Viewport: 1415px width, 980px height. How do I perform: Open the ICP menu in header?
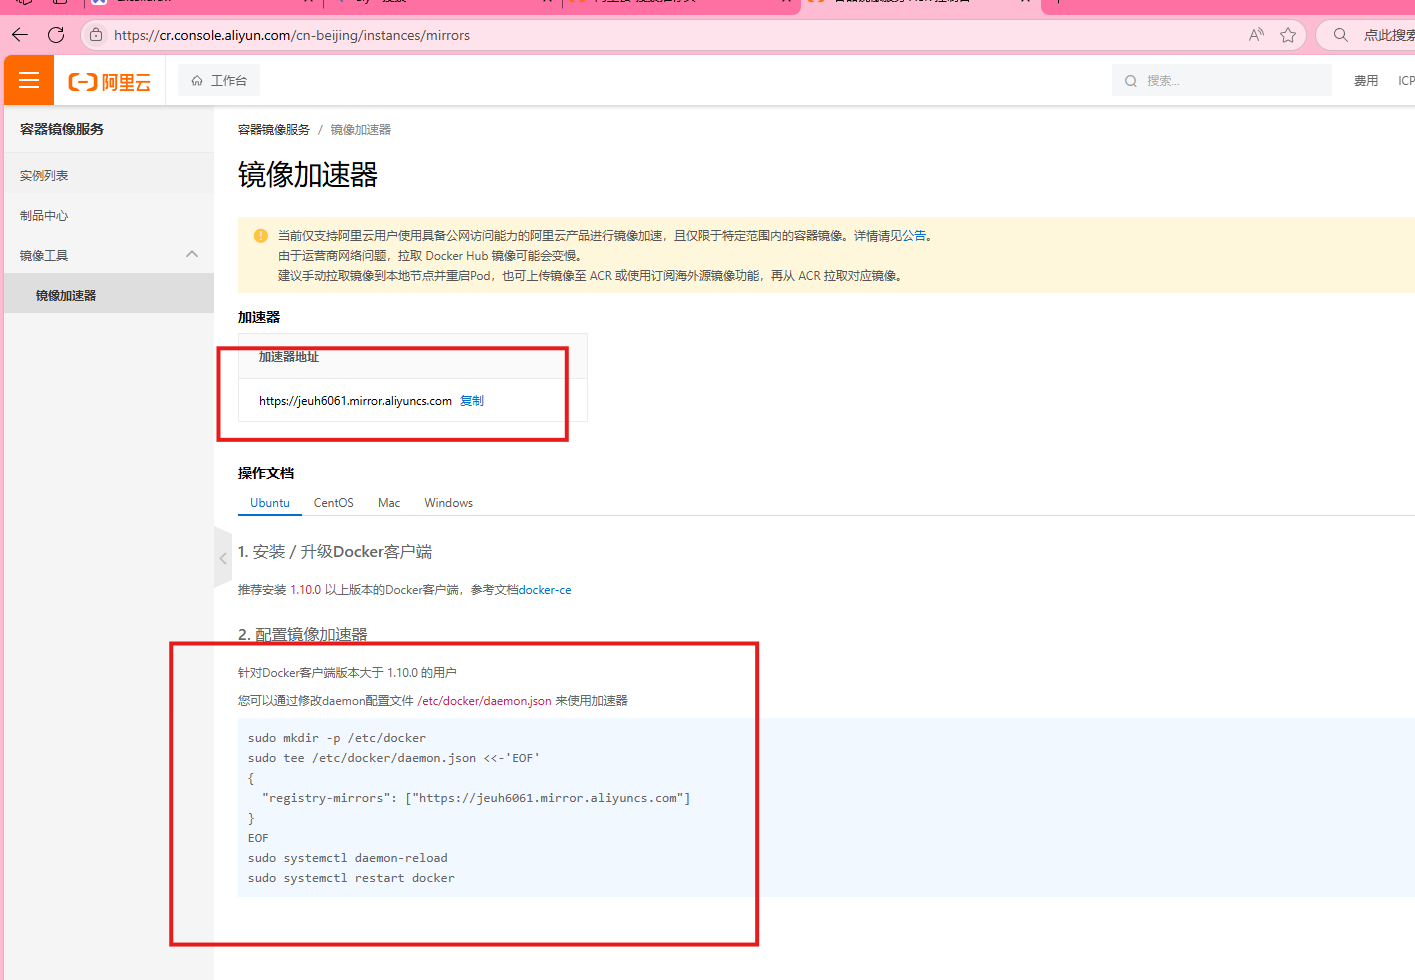[1406, 81]
